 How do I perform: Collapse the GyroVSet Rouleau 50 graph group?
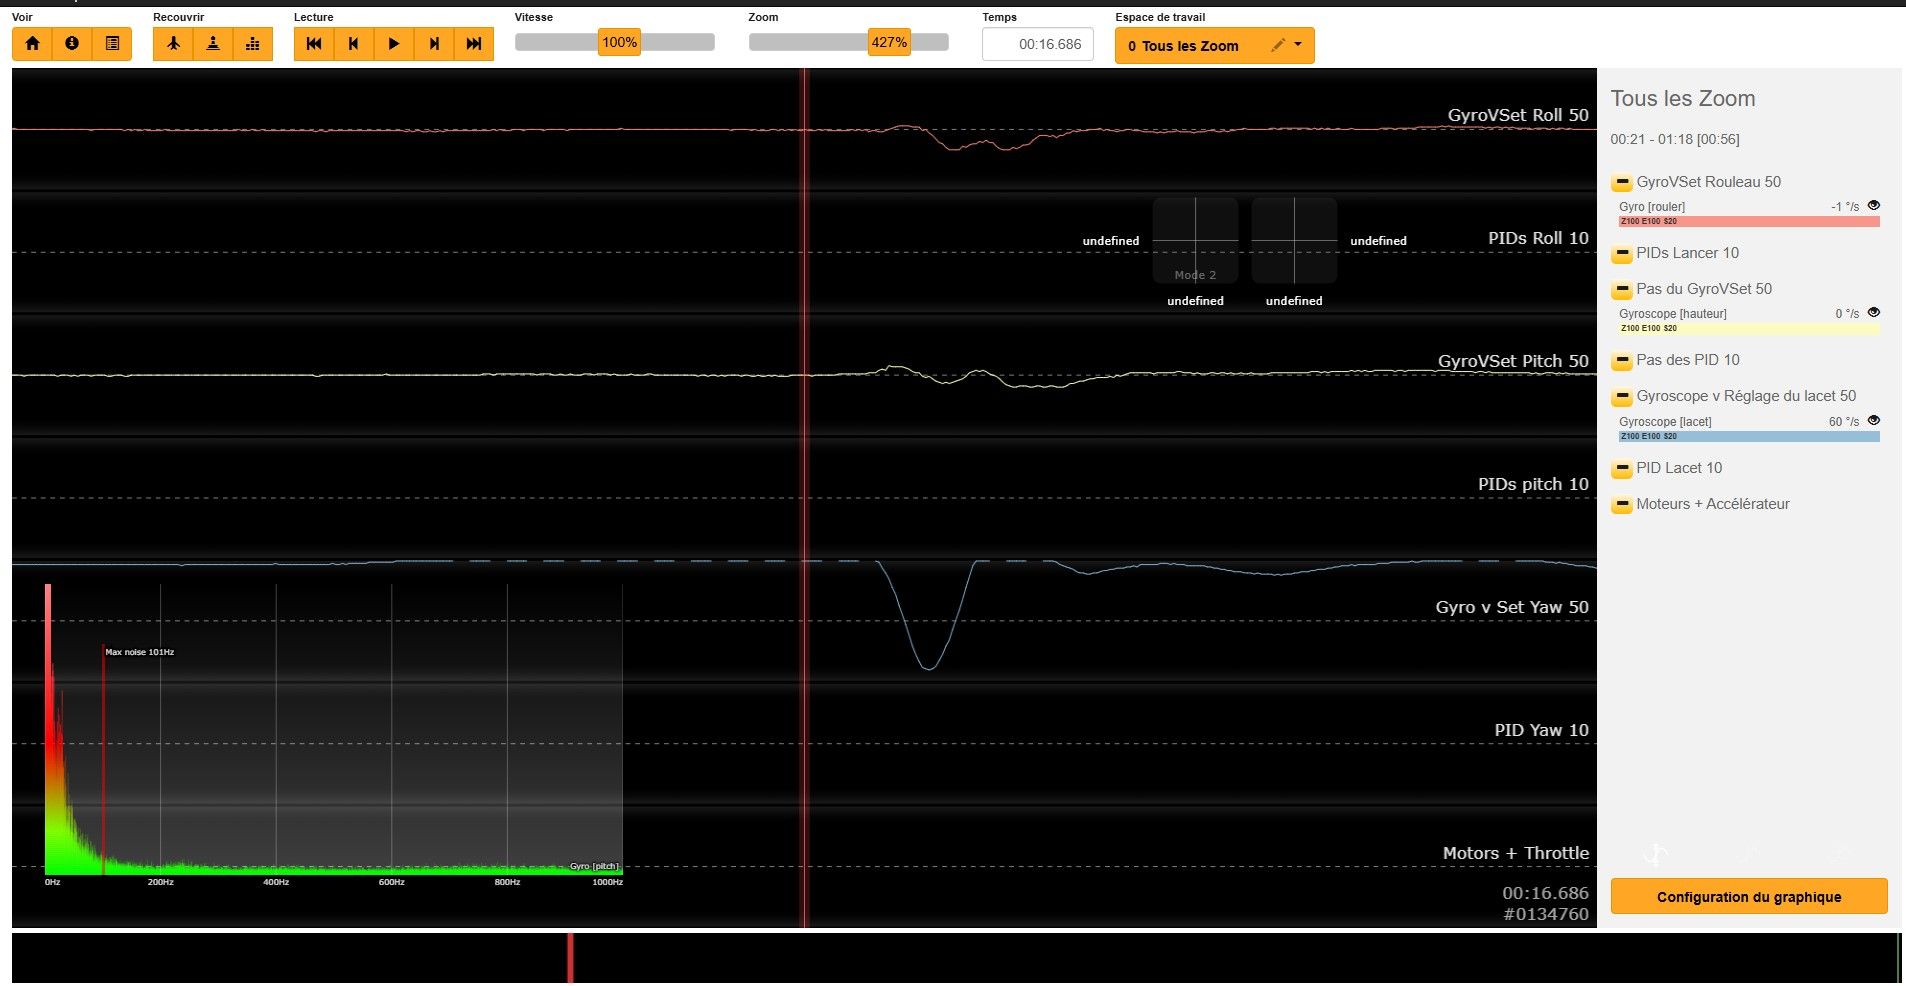pyautogui.click(x=1622, y=183)
